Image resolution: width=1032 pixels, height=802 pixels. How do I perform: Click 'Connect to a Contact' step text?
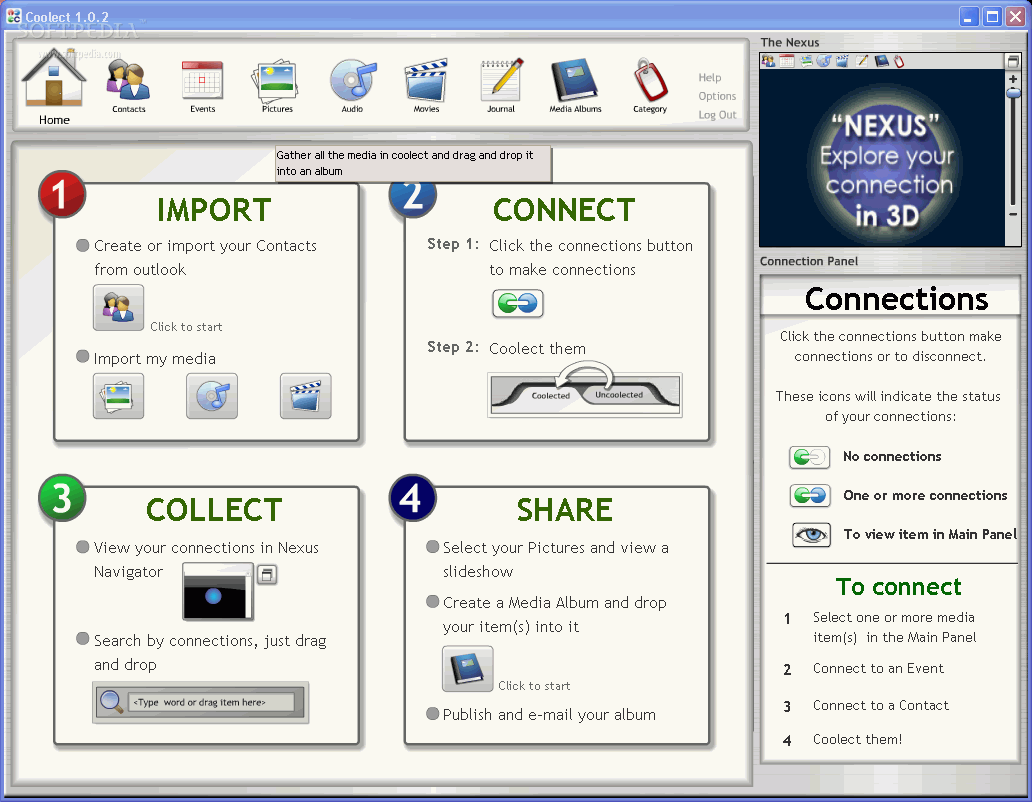(881, 705)
